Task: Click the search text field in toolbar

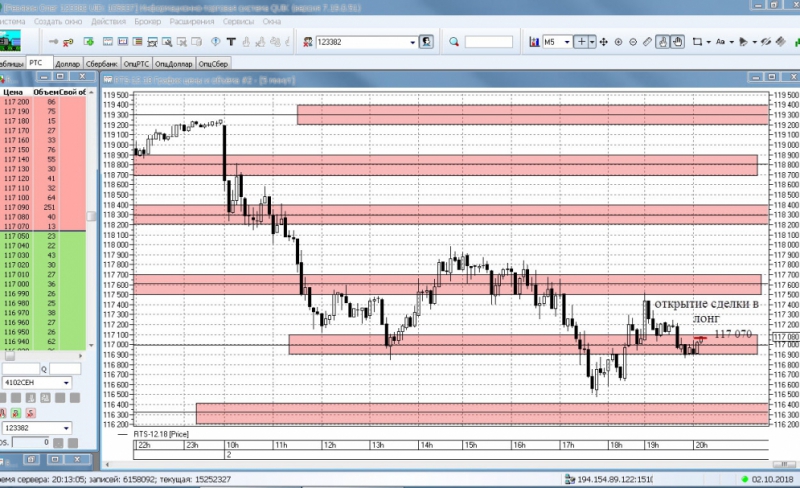Action: (489, 42)
